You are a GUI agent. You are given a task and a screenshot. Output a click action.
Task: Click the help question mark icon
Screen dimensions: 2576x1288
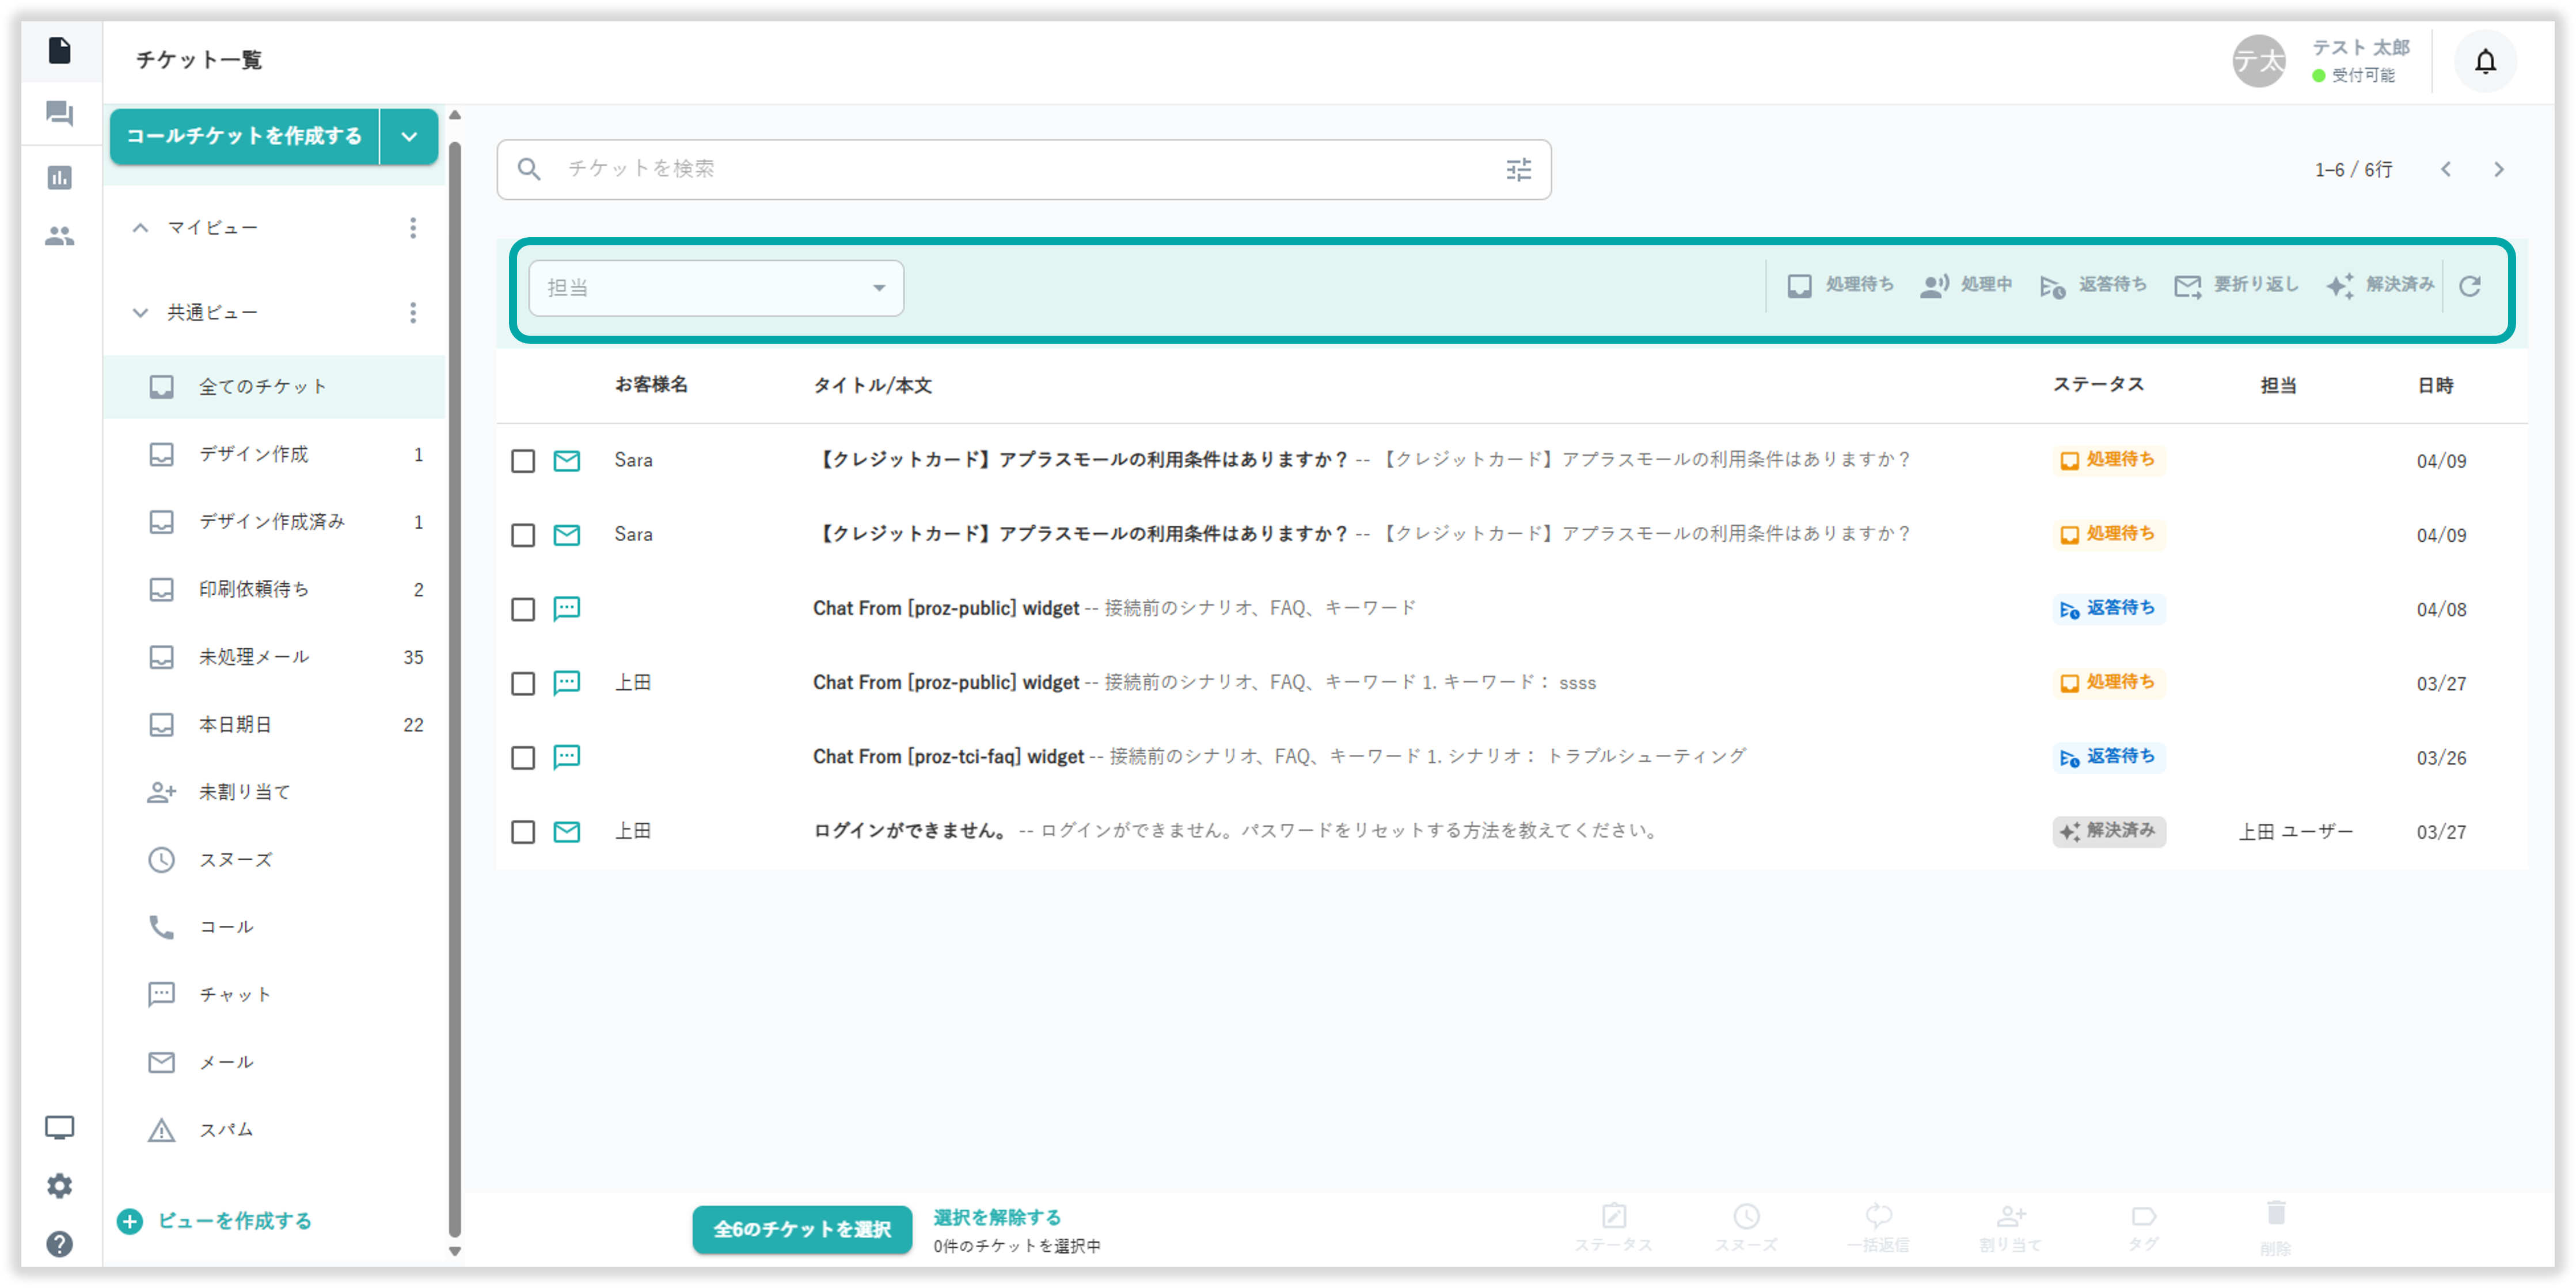click(60, 1244)
